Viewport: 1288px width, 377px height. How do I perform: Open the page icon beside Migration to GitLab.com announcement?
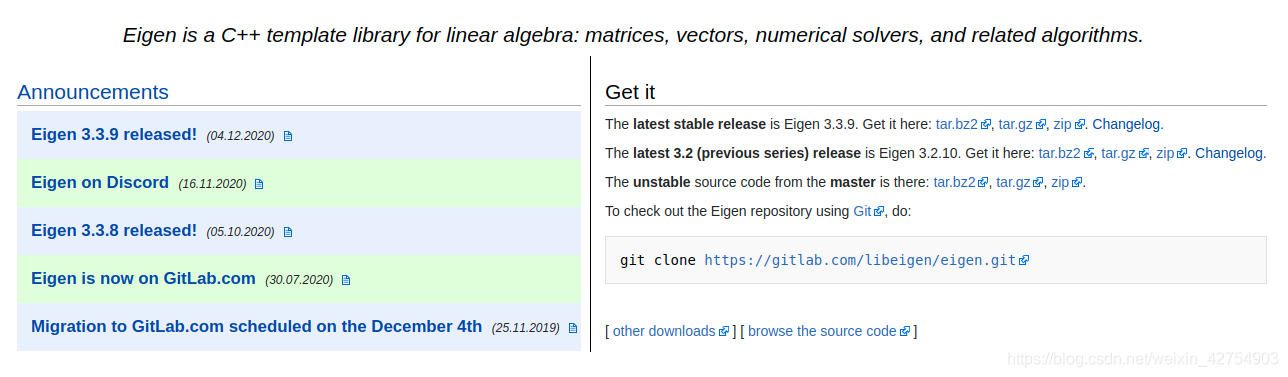[573, 328]
